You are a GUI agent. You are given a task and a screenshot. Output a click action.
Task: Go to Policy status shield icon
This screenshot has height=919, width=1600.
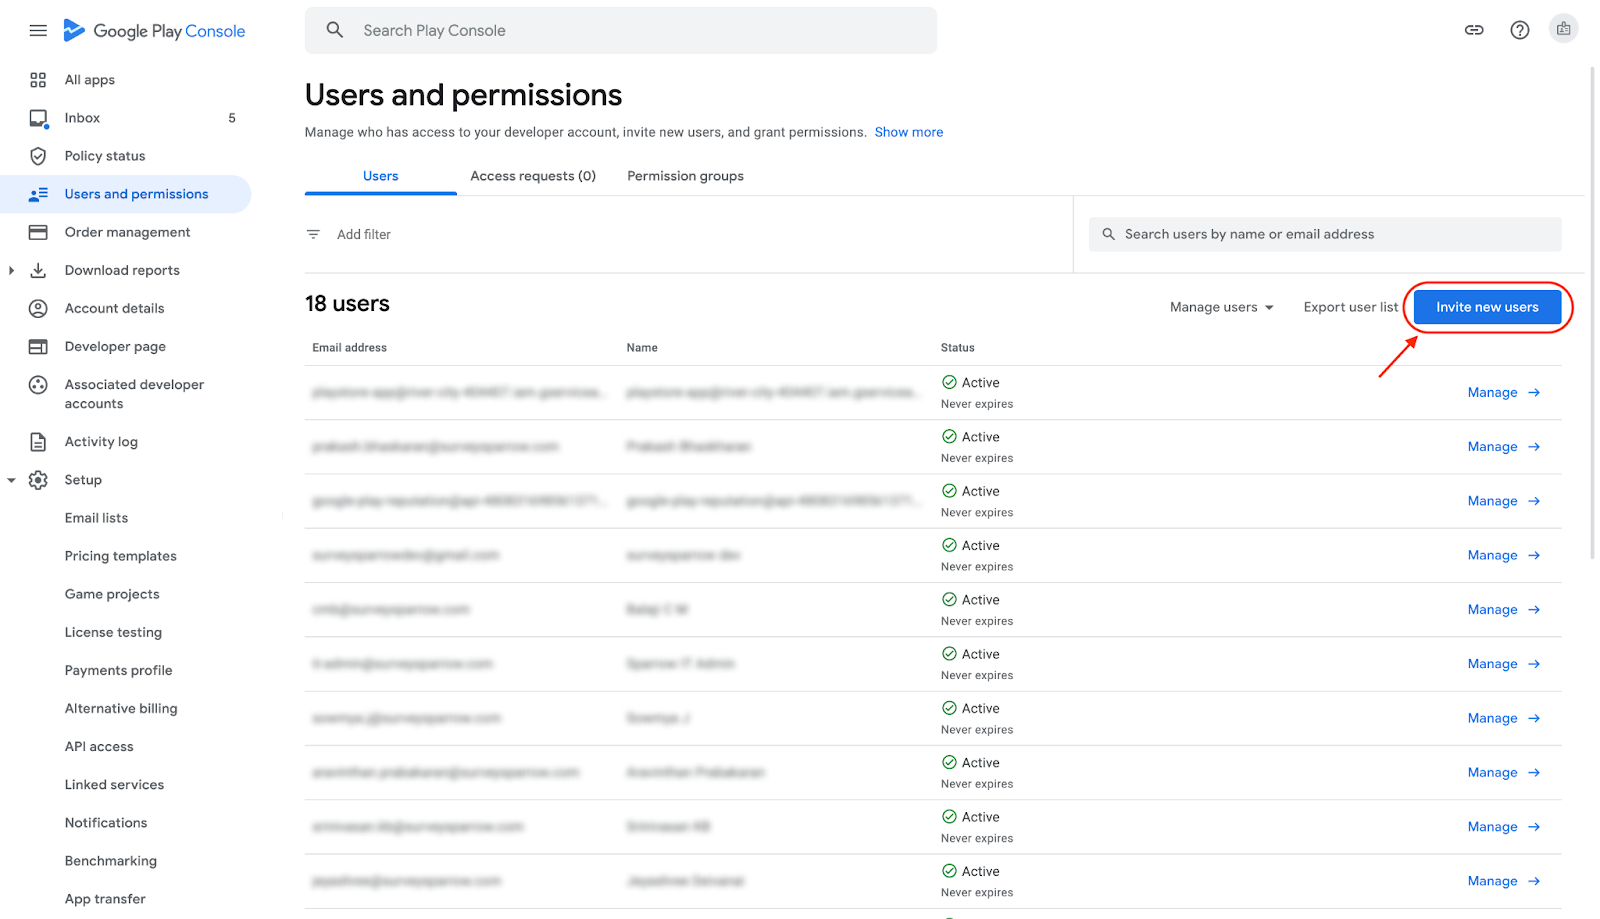coord(38,156)
